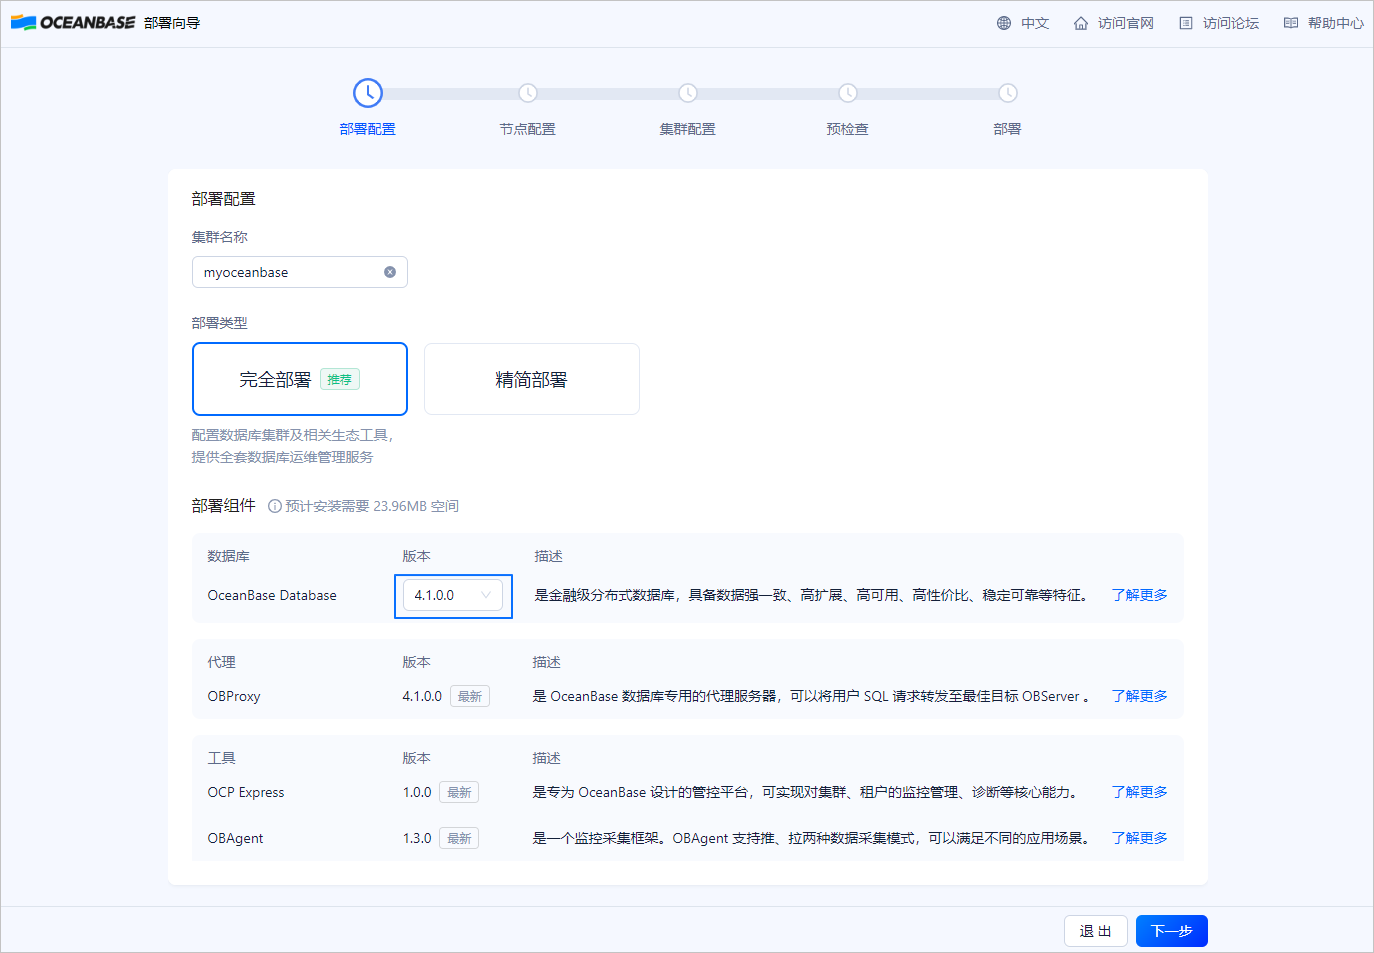Click the progress bar between 预检查 and 部署
Viewport: 1374px width, 953px height.
[928, 92]
